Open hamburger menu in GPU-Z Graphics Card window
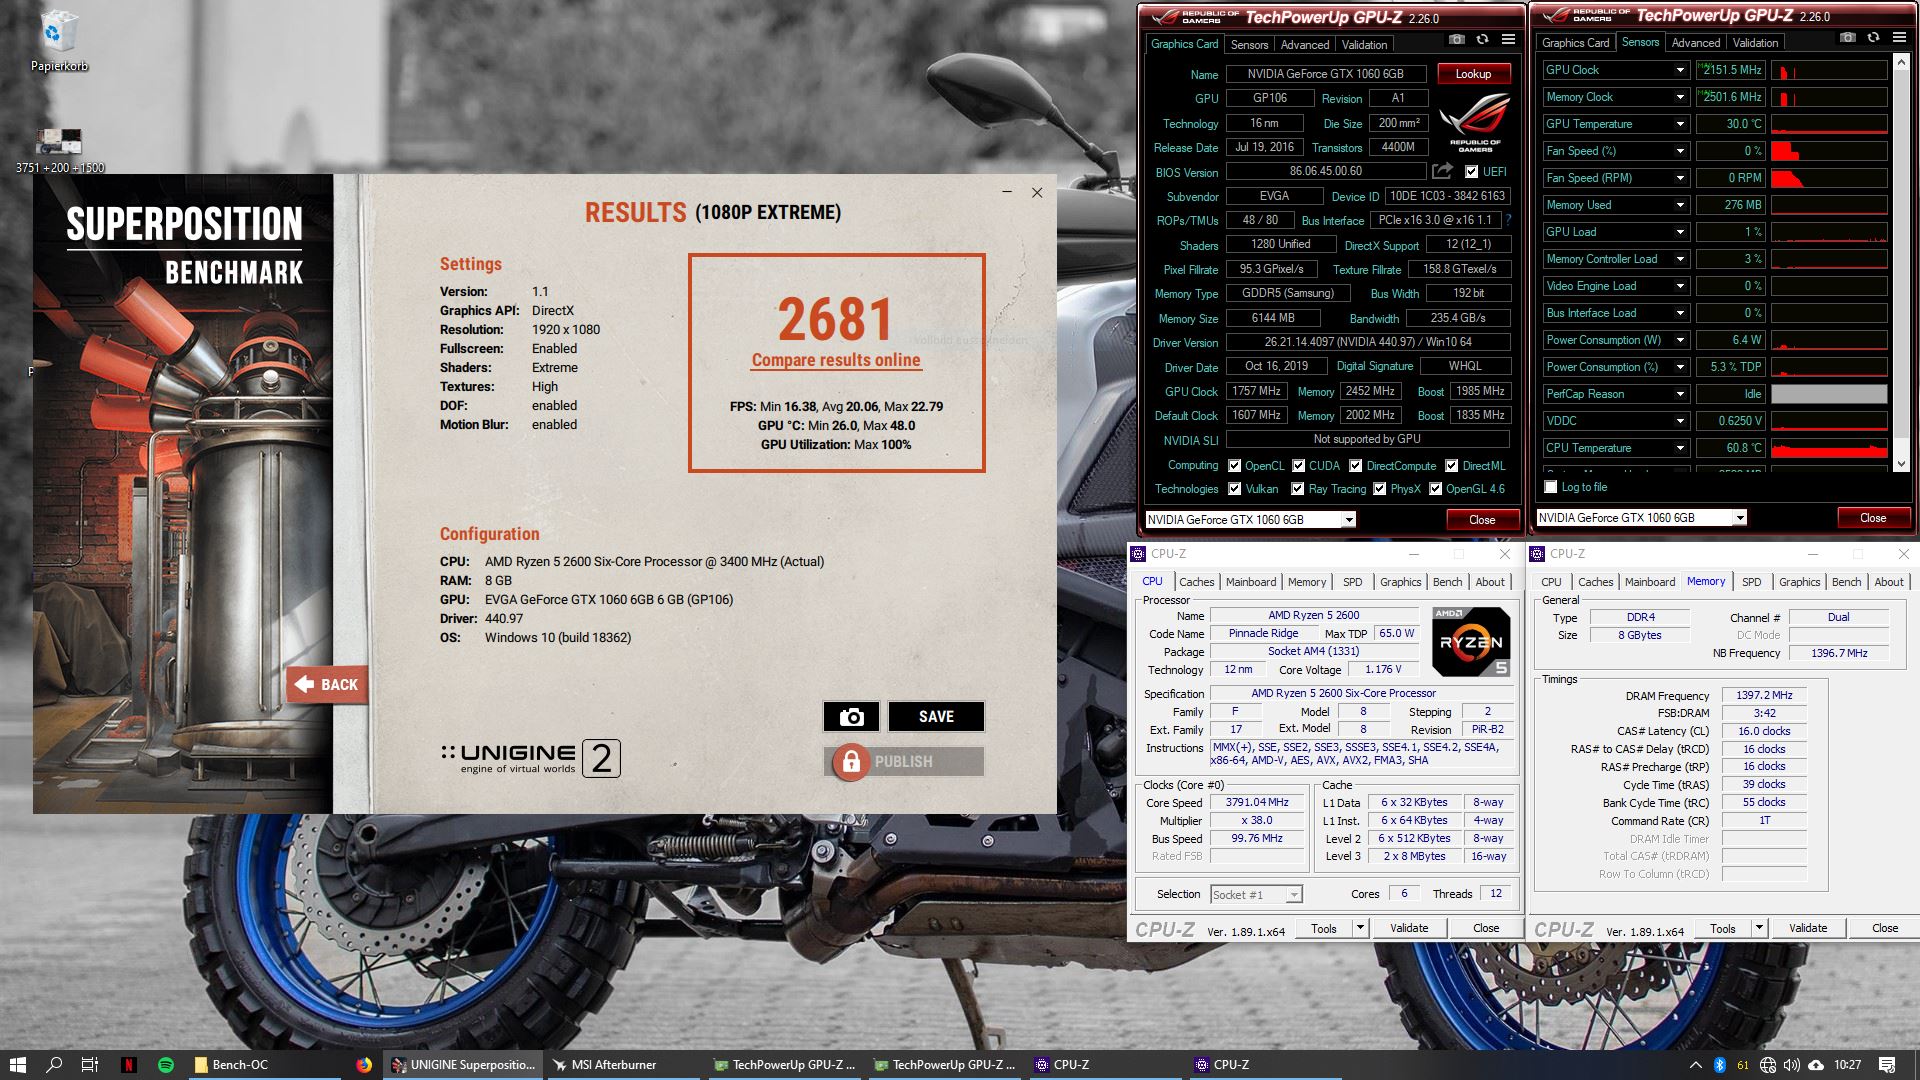 1508,40
